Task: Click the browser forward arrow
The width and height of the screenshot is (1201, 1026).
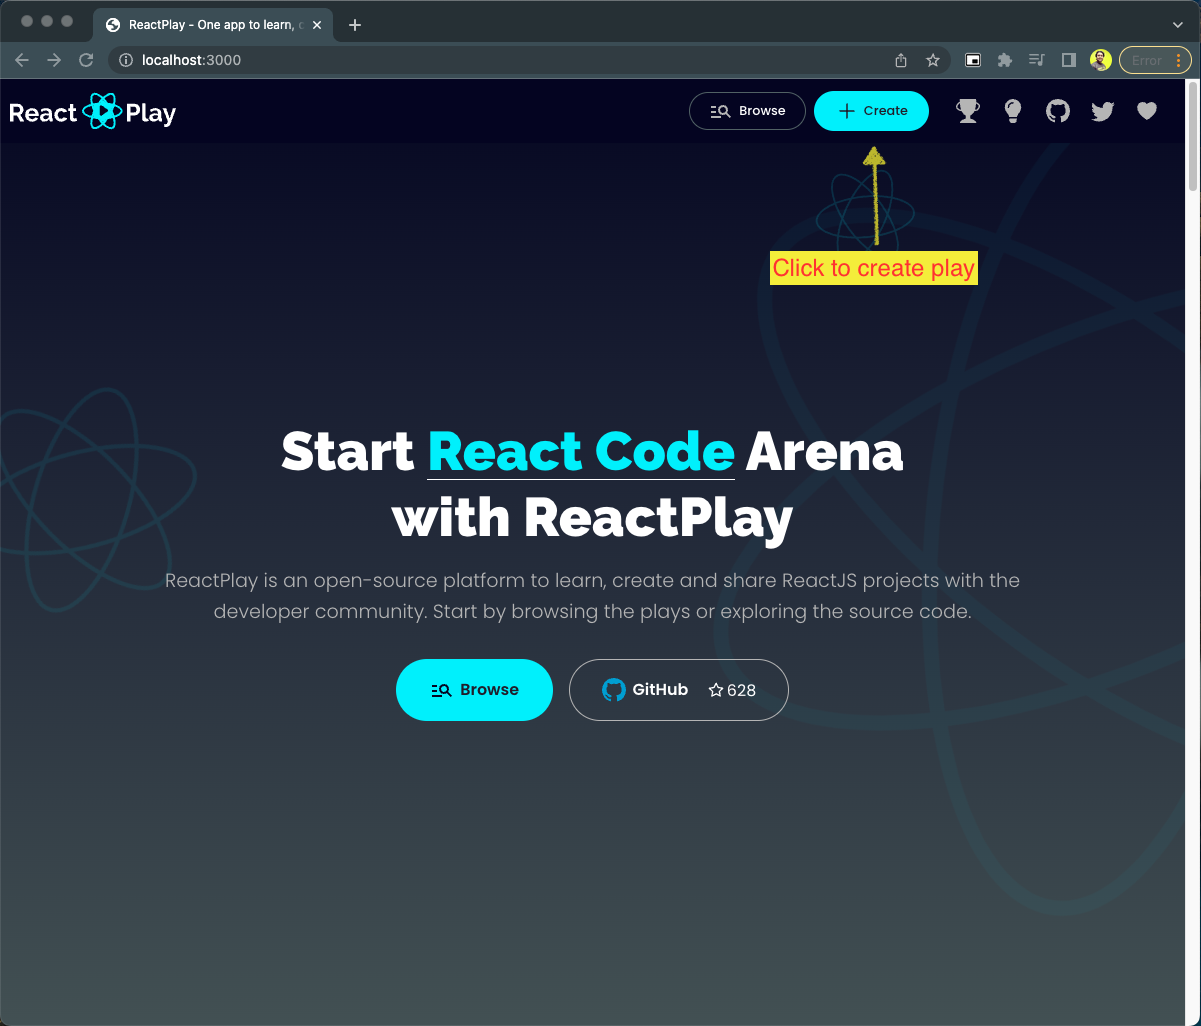Action: (x=54, y=60)
